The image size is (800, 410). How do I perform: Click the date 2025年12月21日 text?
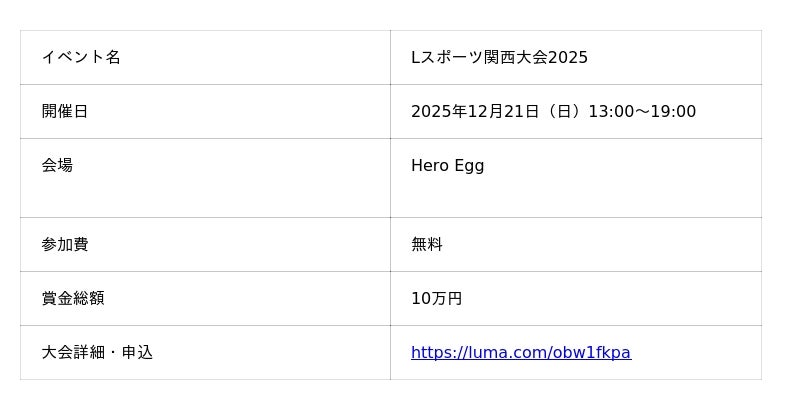tap(475, 112)
